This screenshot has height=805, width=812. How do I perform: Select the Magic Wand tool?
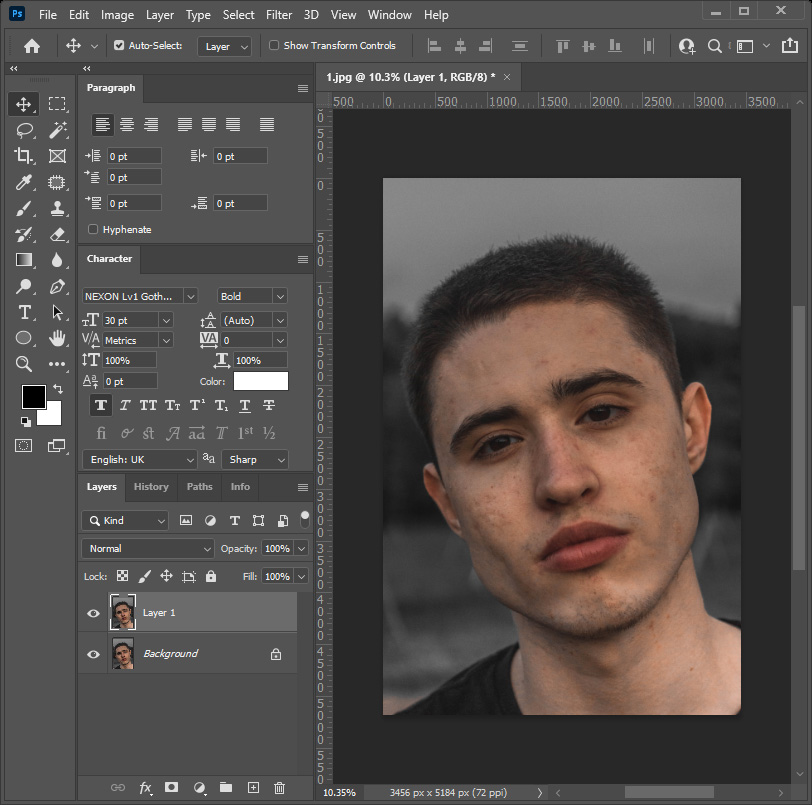tap(57, 130)
